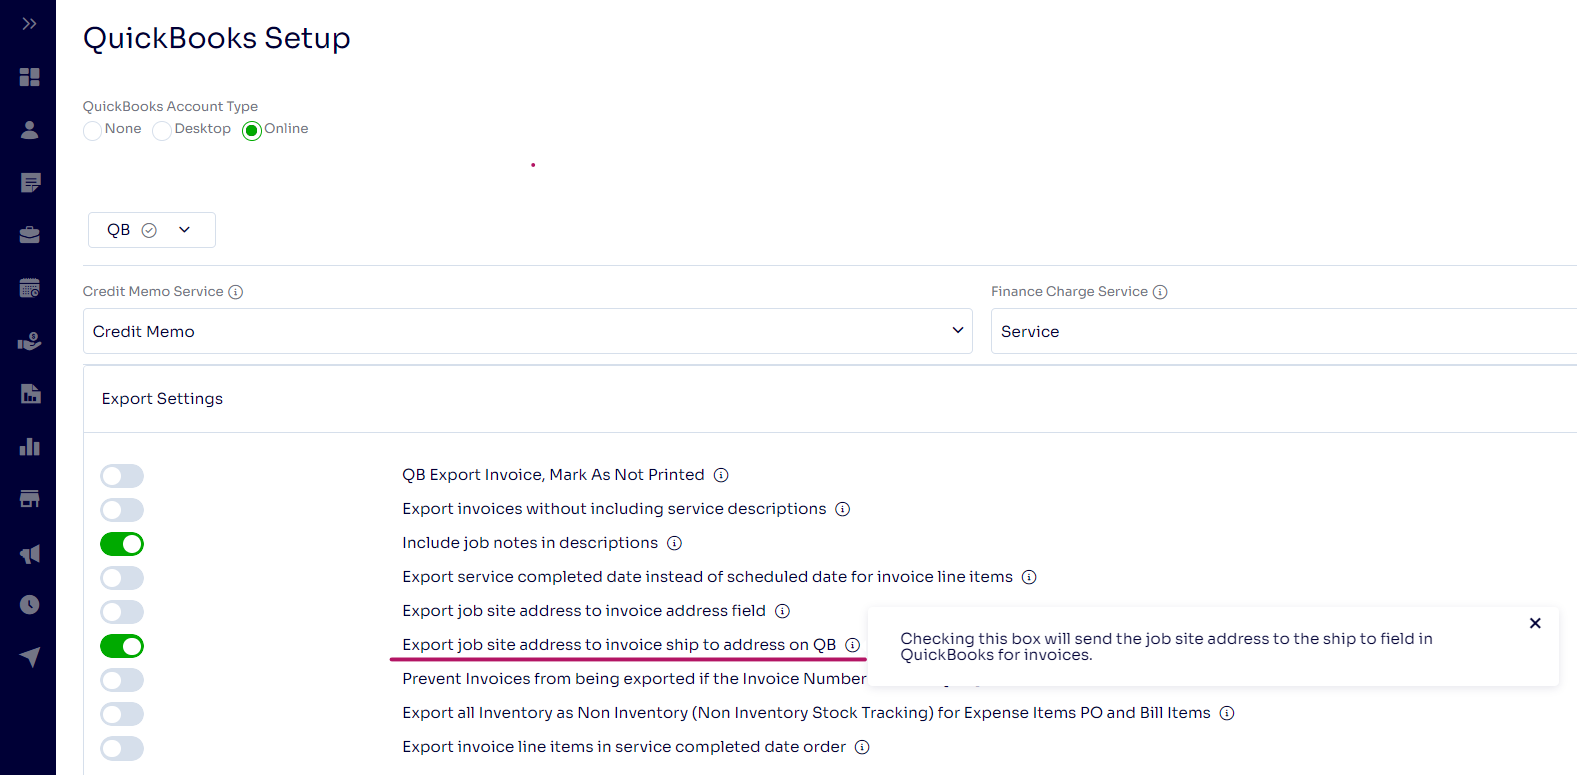Close the ship-to address tooltip popup
This screenshot has height=775, width=1577.
pos(1535,623)
